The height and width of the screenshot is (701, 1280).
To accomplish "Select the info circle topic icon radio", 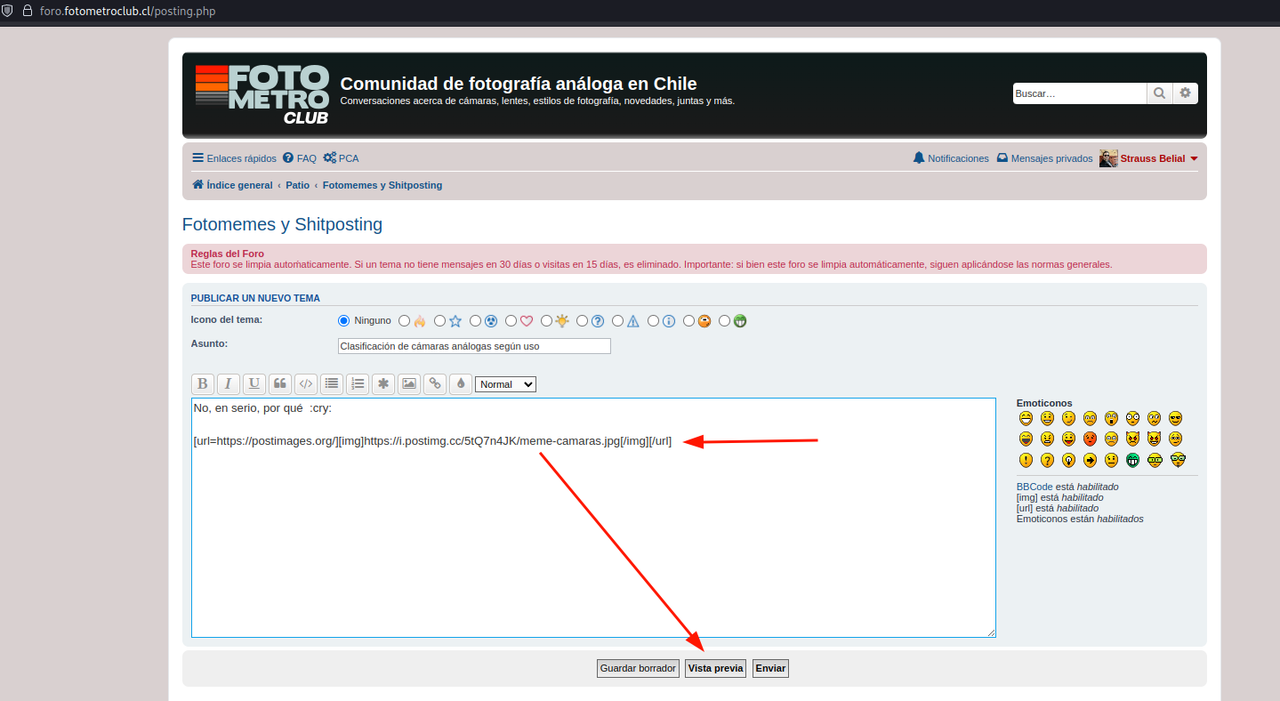I will pyautogui.click(x=653, y=321).
